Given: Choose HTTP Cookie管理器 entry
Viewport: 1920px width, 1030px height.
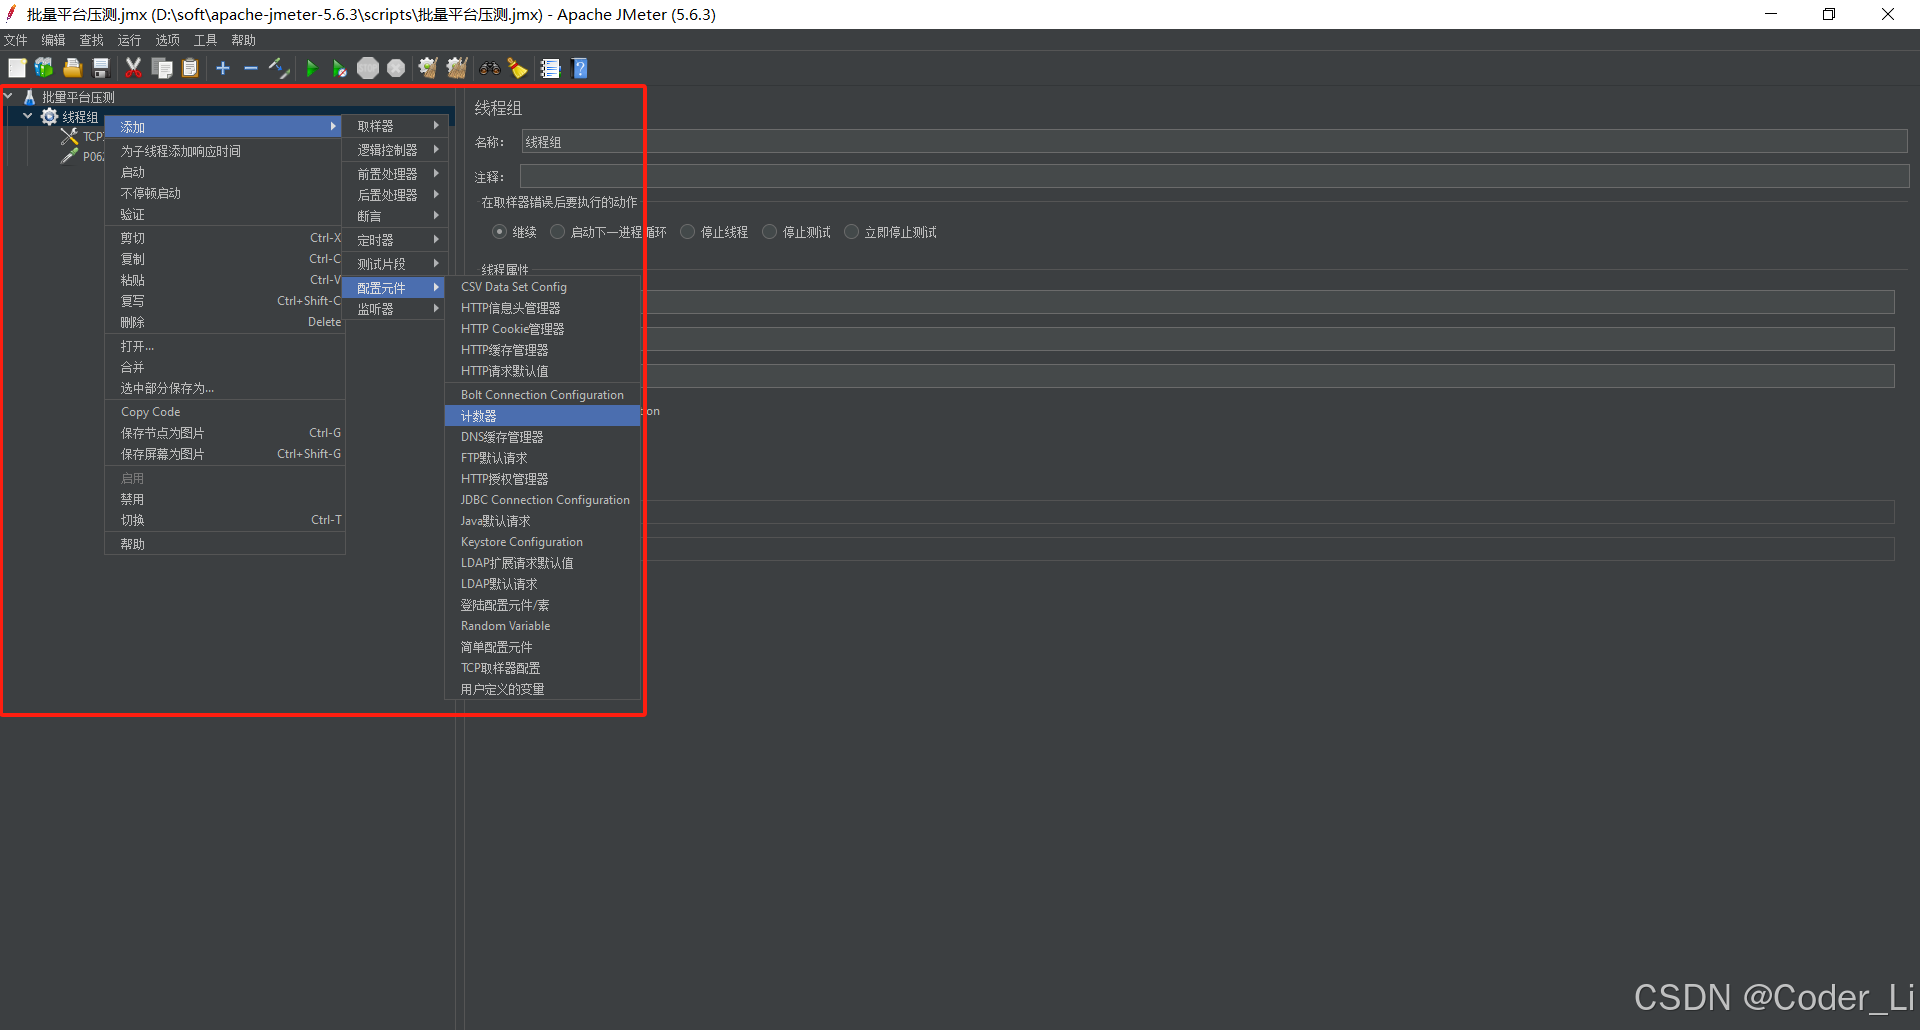Looking at the screenshot, I should coord(542,329).
